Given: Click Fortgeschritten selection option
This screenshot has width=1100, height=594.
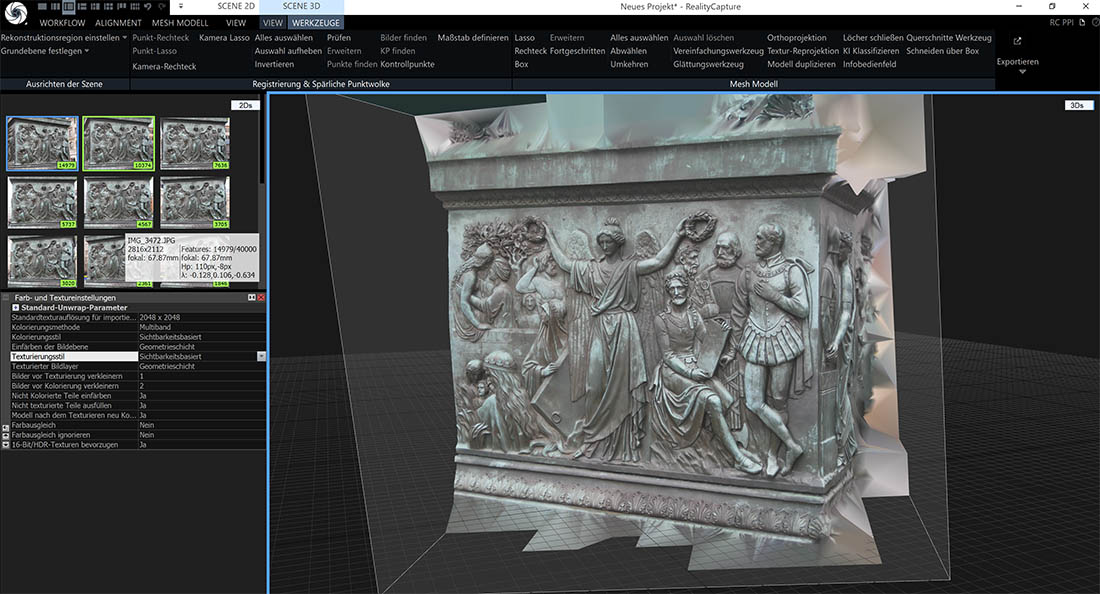Looking at the screenshot, I should 577,51.
